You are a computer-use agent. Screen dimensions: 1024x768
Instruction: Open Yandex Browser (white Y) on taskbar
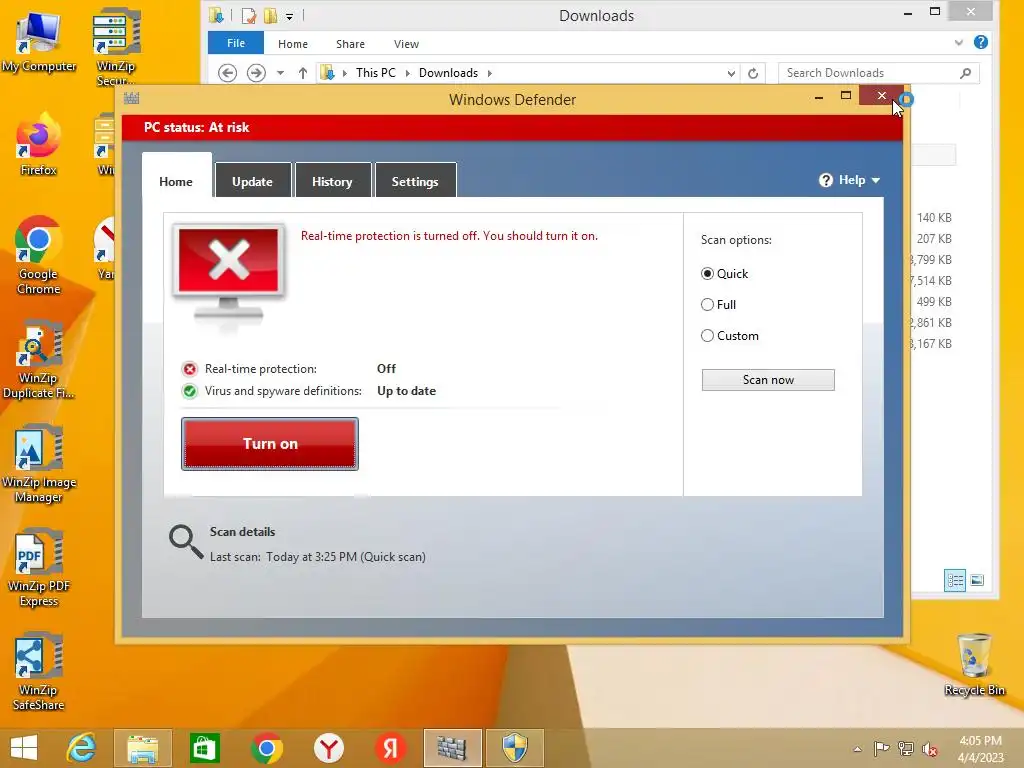click(328, 748)
